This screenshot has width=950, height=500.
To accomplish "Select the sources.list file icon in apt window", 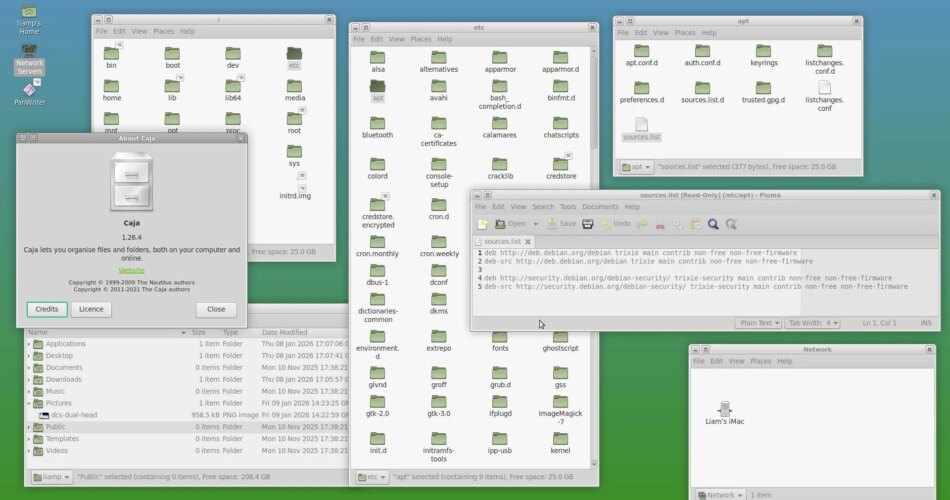I will [641, 126].
